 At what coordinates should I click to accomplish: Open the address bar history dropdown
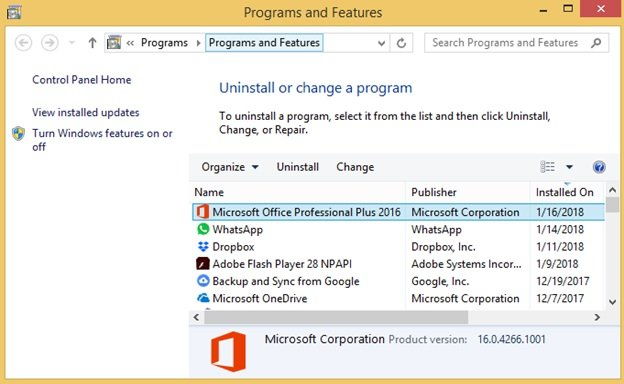coord(381,43)
